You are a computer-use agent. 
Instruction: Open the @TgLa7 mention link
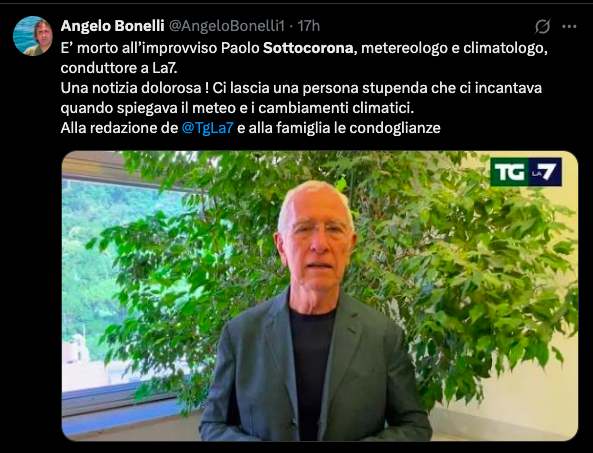click(x=207, y=128)
